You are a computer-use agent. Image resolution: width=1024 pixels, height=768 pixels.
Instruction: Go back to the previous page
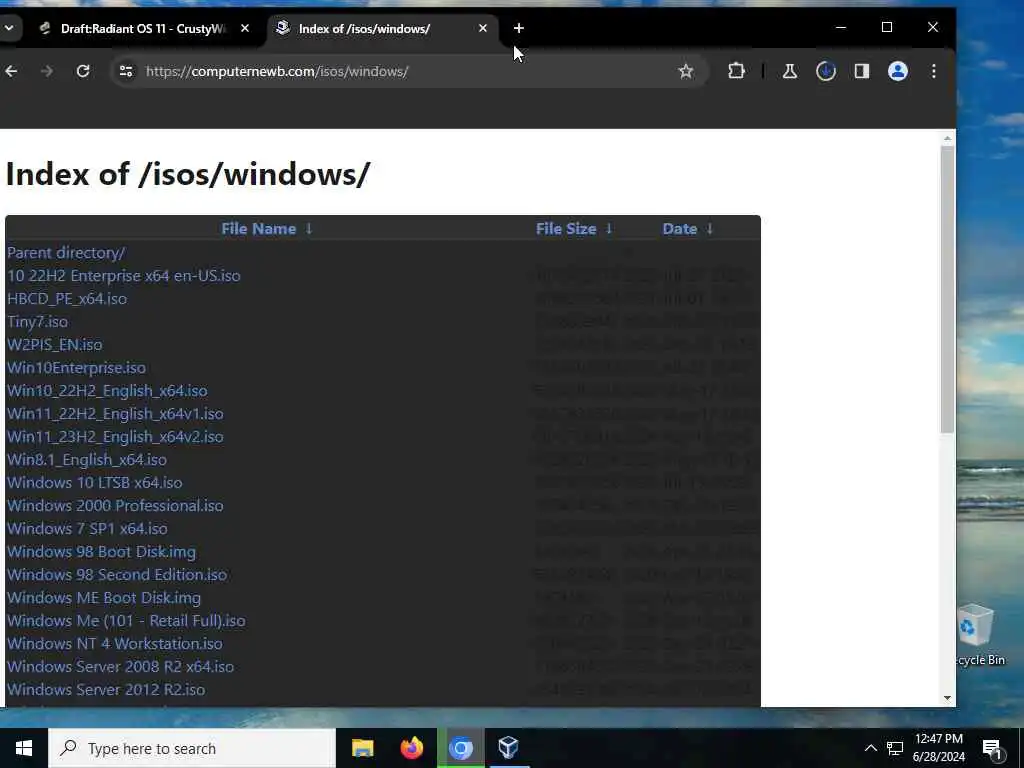(x=11, y=71)
